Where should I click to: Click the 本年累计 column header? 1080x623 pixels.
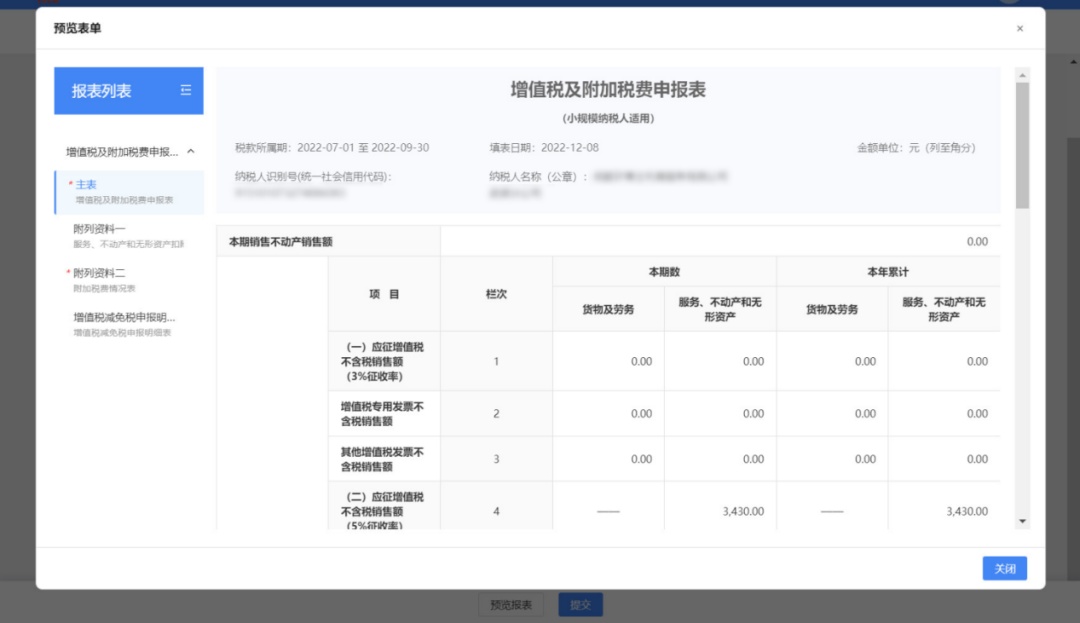click(x=888, y=272)
